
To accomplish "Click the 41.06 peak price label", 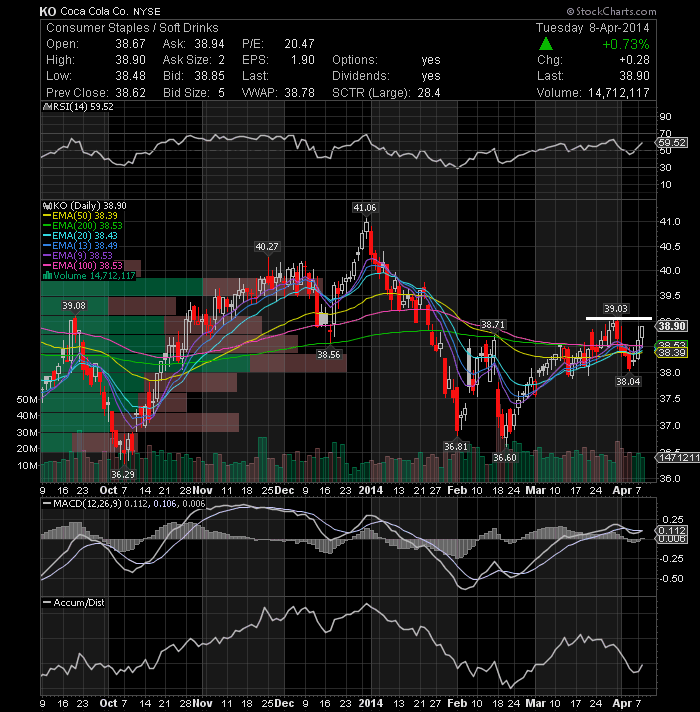I will [365, 208].
